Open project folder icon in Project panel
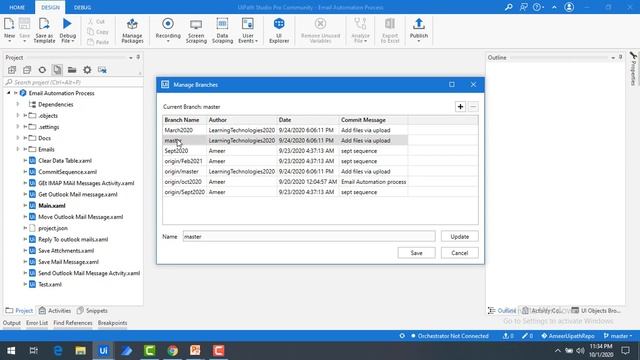Screen dimensions: 640x360 72,70
